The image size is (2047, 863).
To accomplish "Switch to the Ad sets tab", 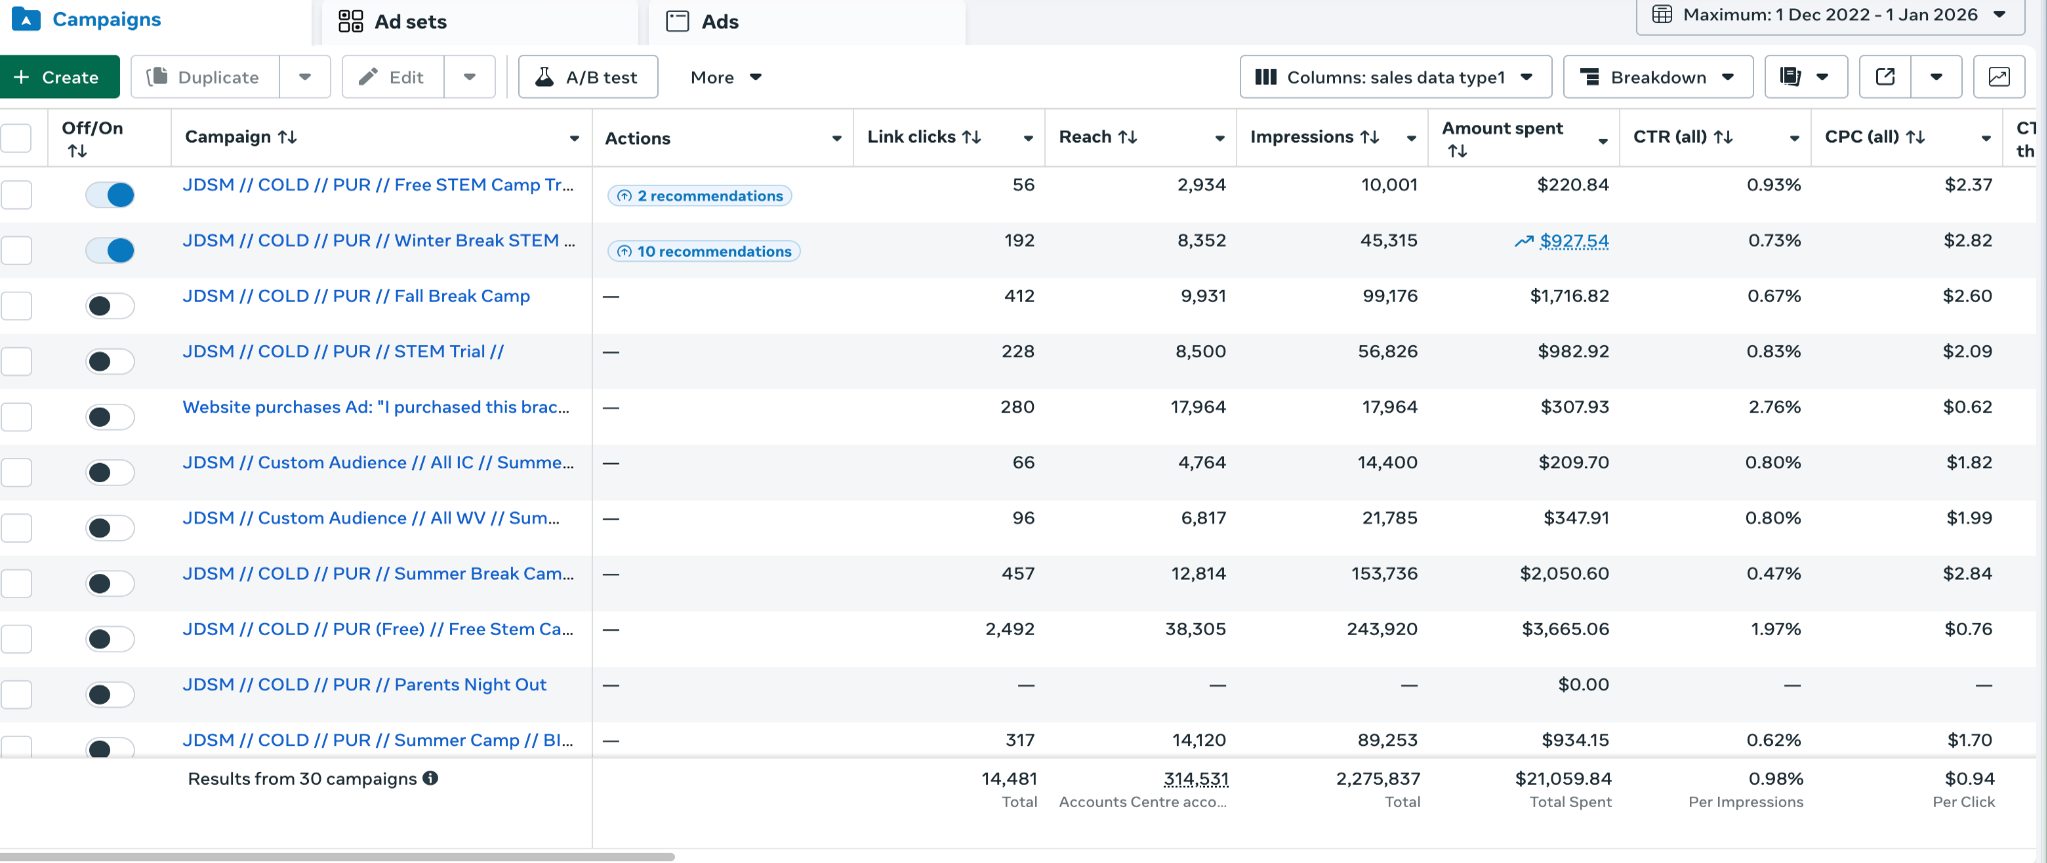I will pyautogui.click(x=393, y=22).
